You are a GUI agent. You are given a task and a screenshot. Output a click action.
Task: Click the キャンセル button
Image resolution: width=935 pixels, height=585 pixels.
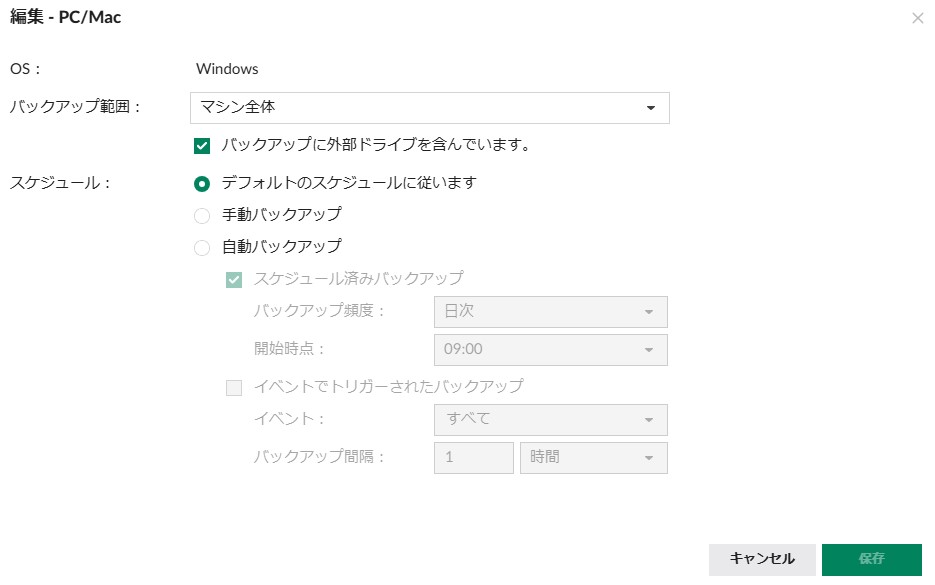(762, 559)
